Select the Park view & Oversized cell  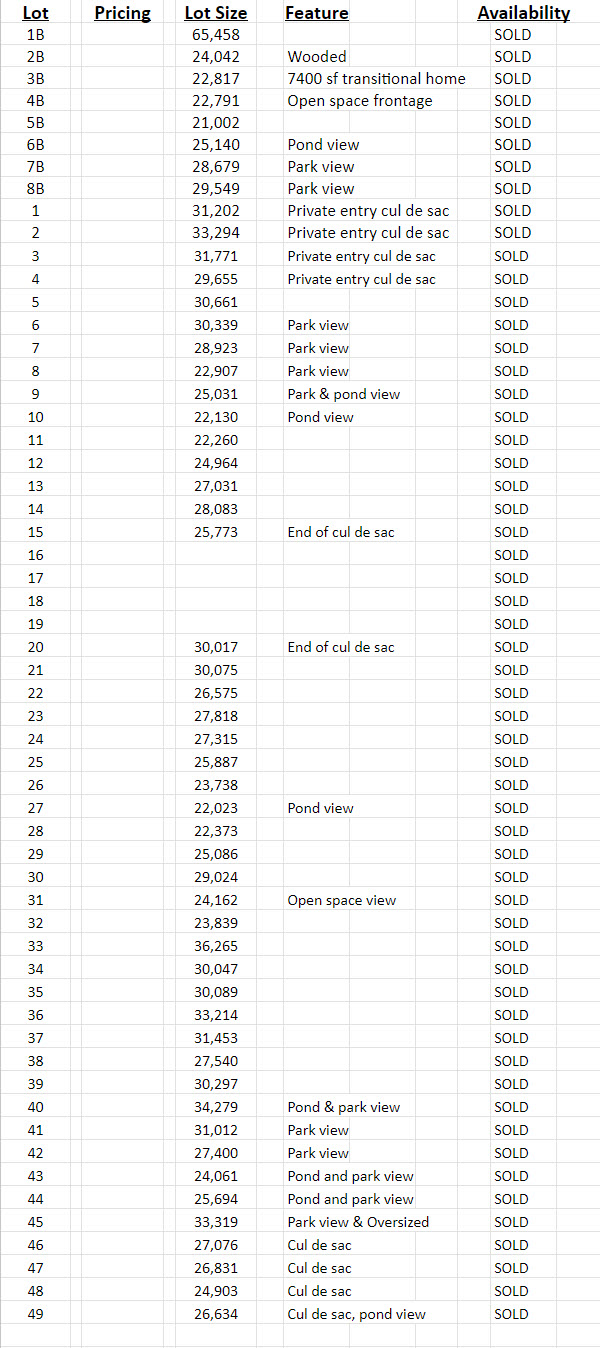click(x=358, y=1222)
